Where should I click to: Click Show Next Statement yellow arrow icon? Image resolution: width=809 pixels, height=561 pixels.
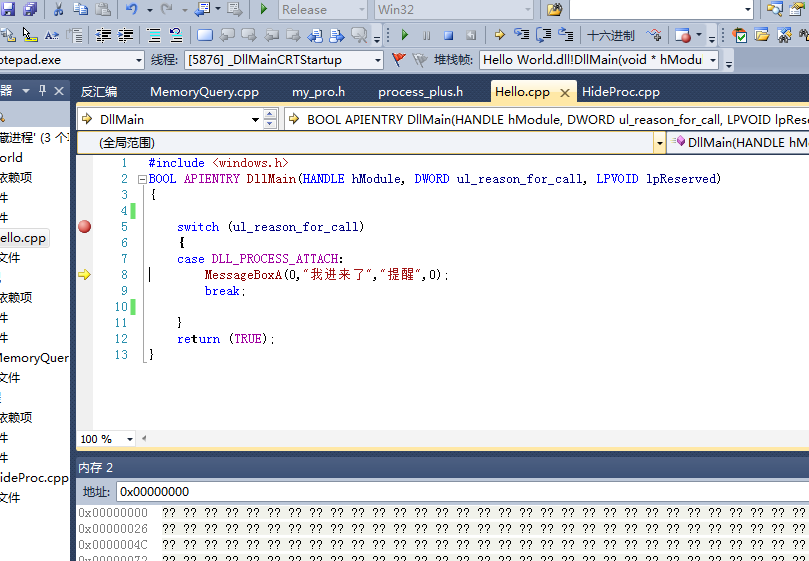pos(499,35)
